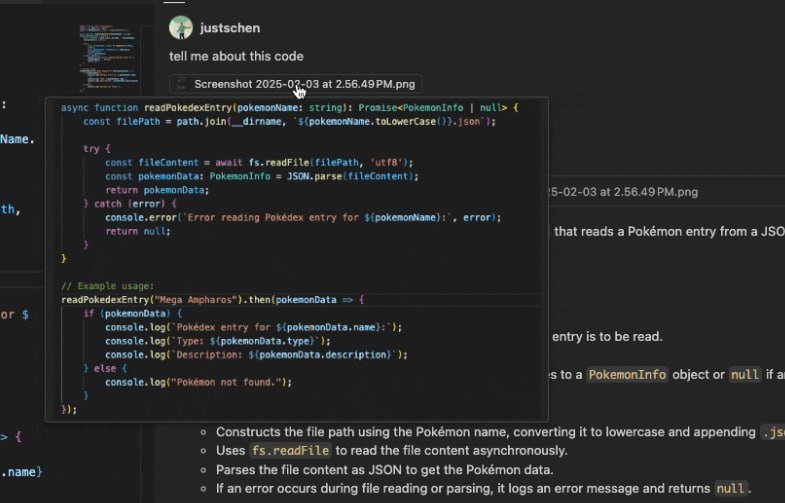The height and width of the screenshot is (503, 785).
Task: Click the null code beside PokemonInfo object
Action: (744, 375)
